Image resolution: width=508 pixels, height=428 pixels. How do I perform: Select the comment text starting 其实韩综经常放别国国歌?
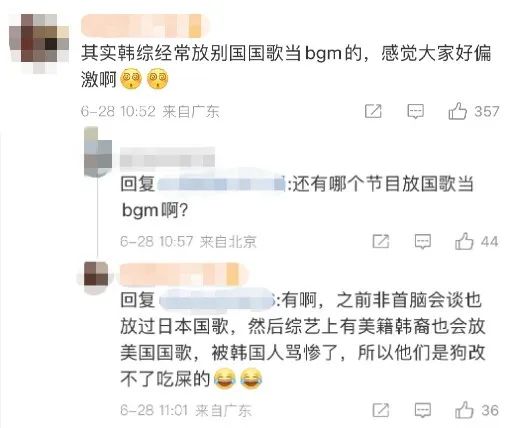click(286, 66)
